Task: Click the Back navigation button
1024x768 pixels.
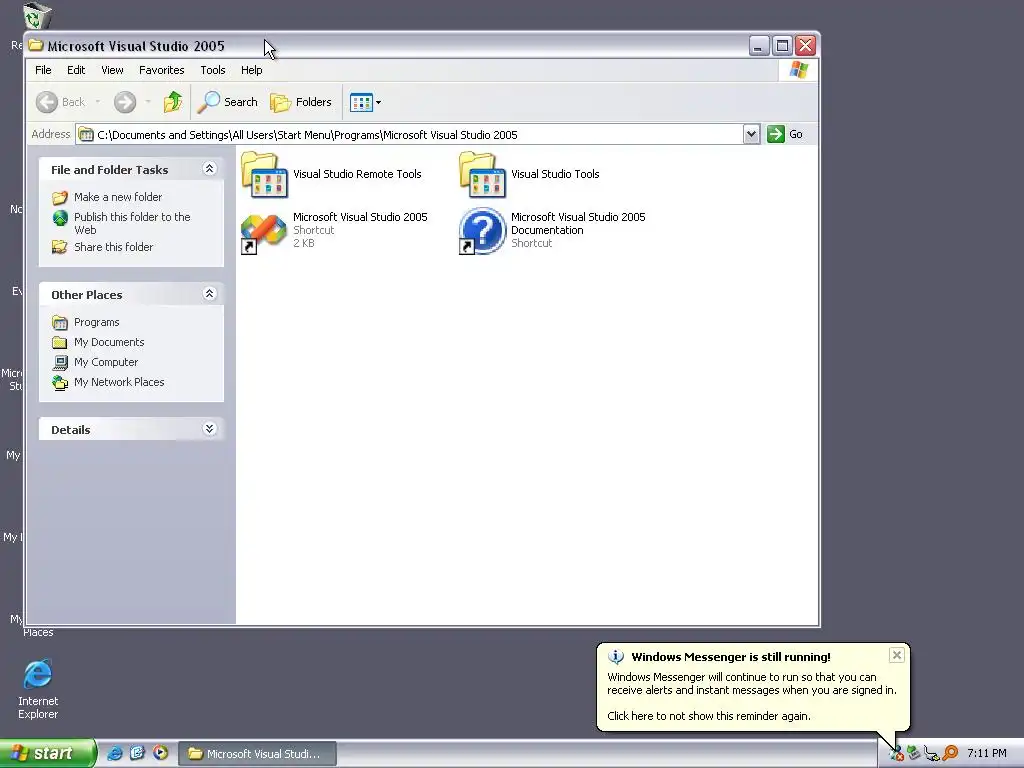Action: [61, 102]
